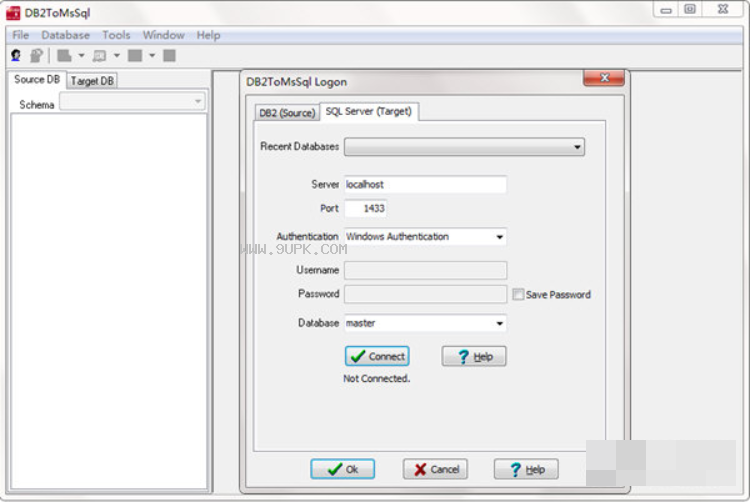Click the bottom Help button beside Cancel

(x=526, y=469)
